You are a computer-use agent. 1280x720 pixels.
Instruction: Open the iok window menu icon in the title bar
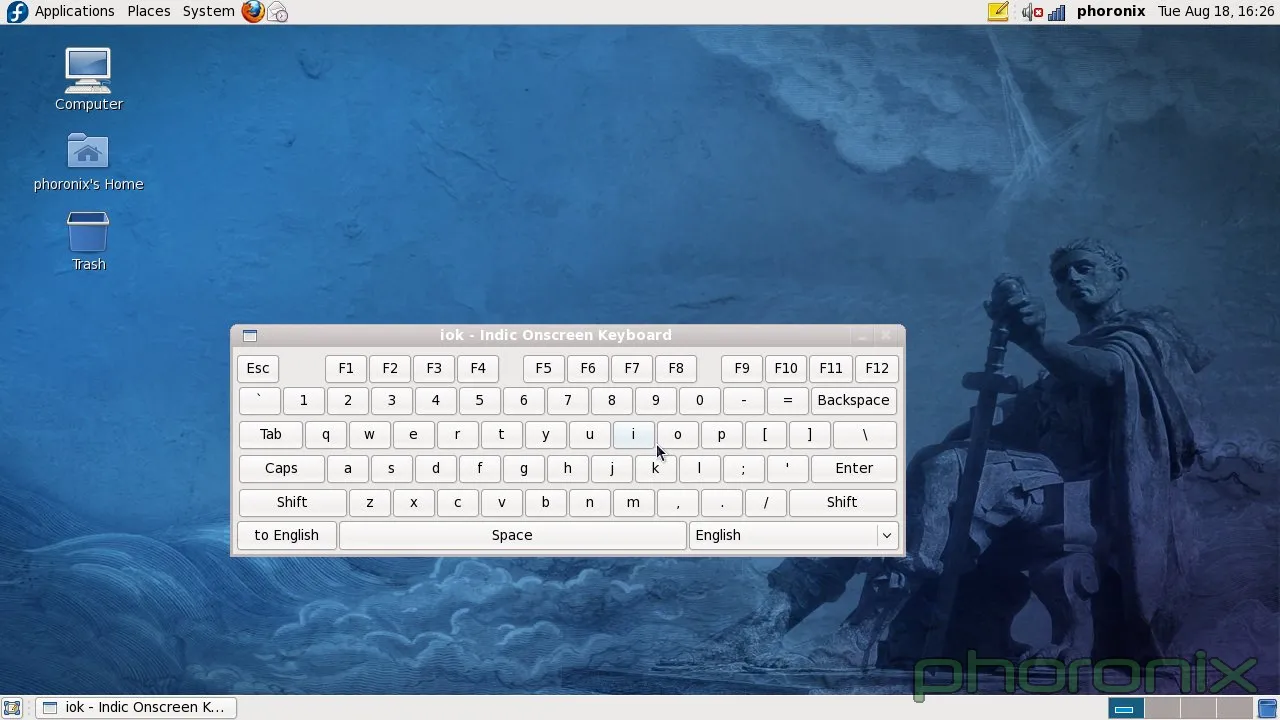250,336
